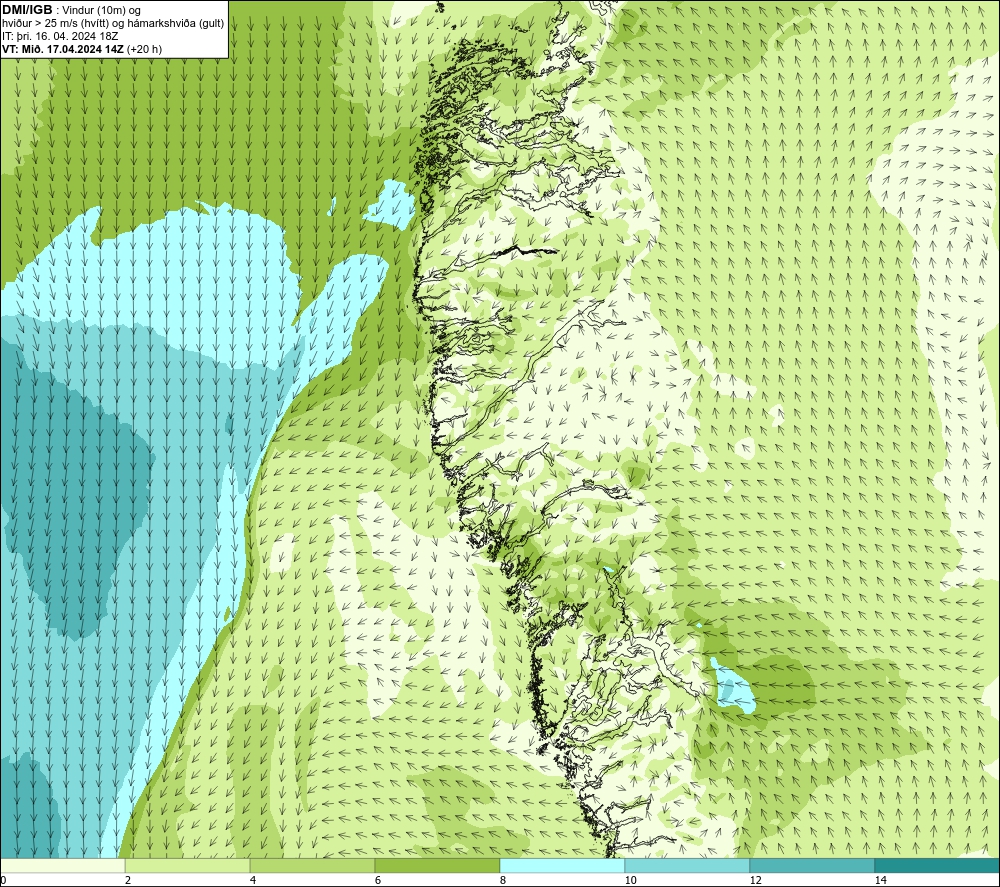Click the 'DMI/IGB' bold title text

click(x=27, y=10)
